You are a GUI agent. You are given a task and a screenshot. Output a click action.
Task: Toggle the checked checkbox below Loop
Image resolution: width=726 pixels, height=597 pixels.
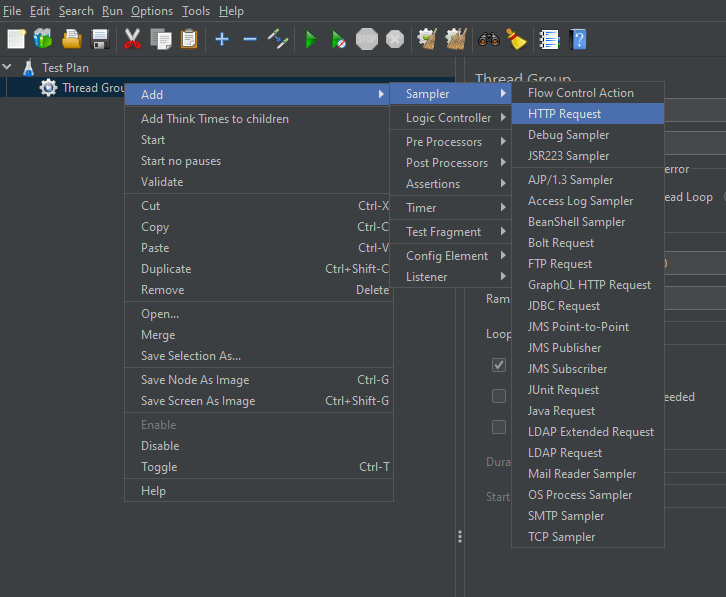point(499,365)
